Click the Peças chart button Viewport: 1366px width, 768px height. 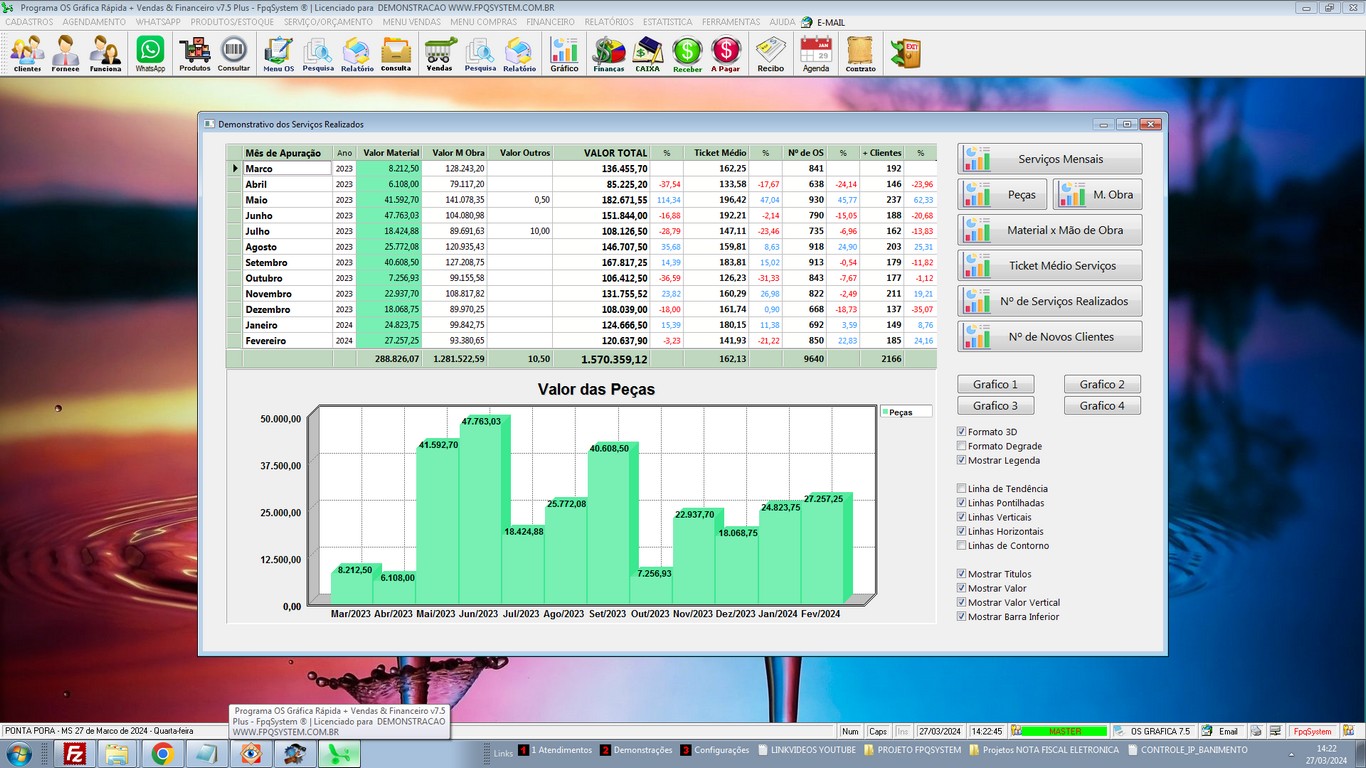point(1003,195)
